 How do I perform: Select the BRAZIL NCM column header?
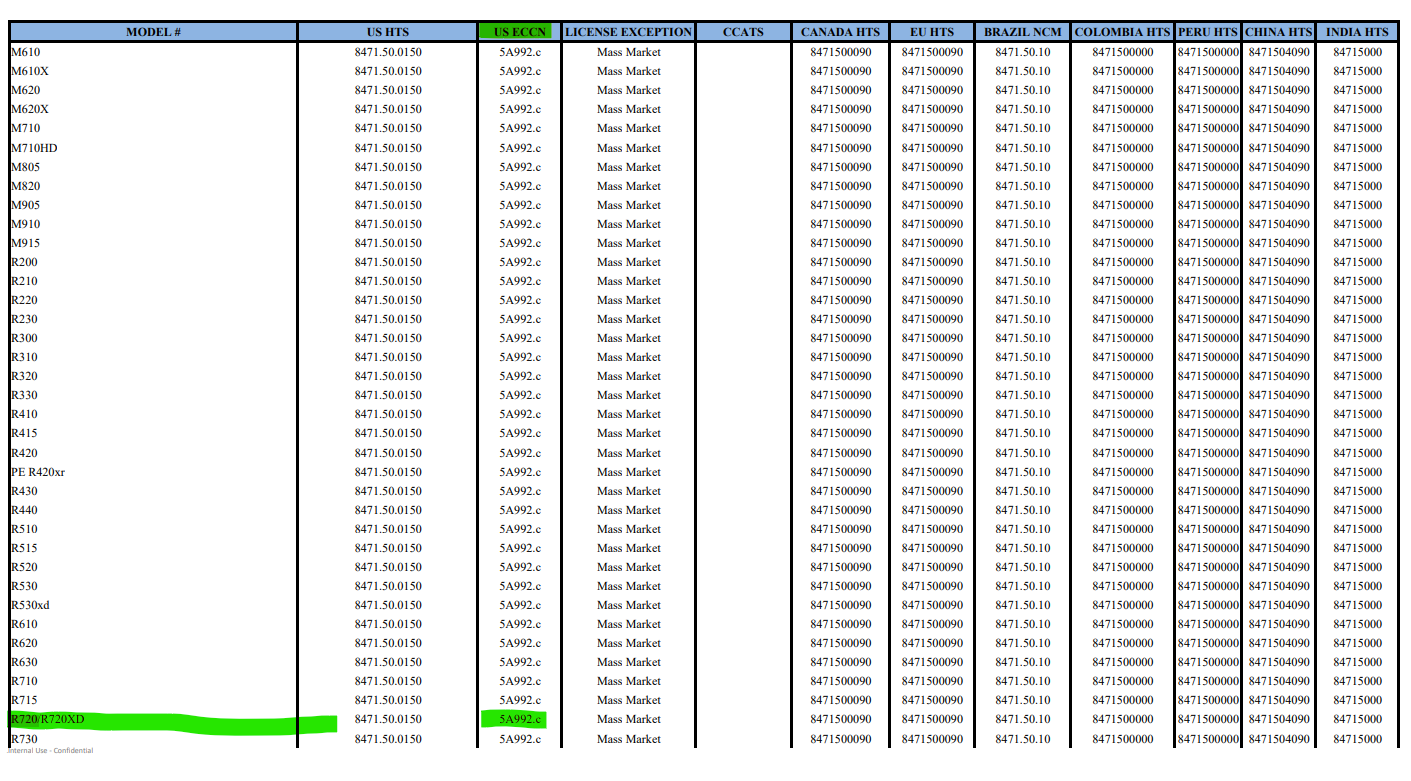click(x=1022, y=32)
